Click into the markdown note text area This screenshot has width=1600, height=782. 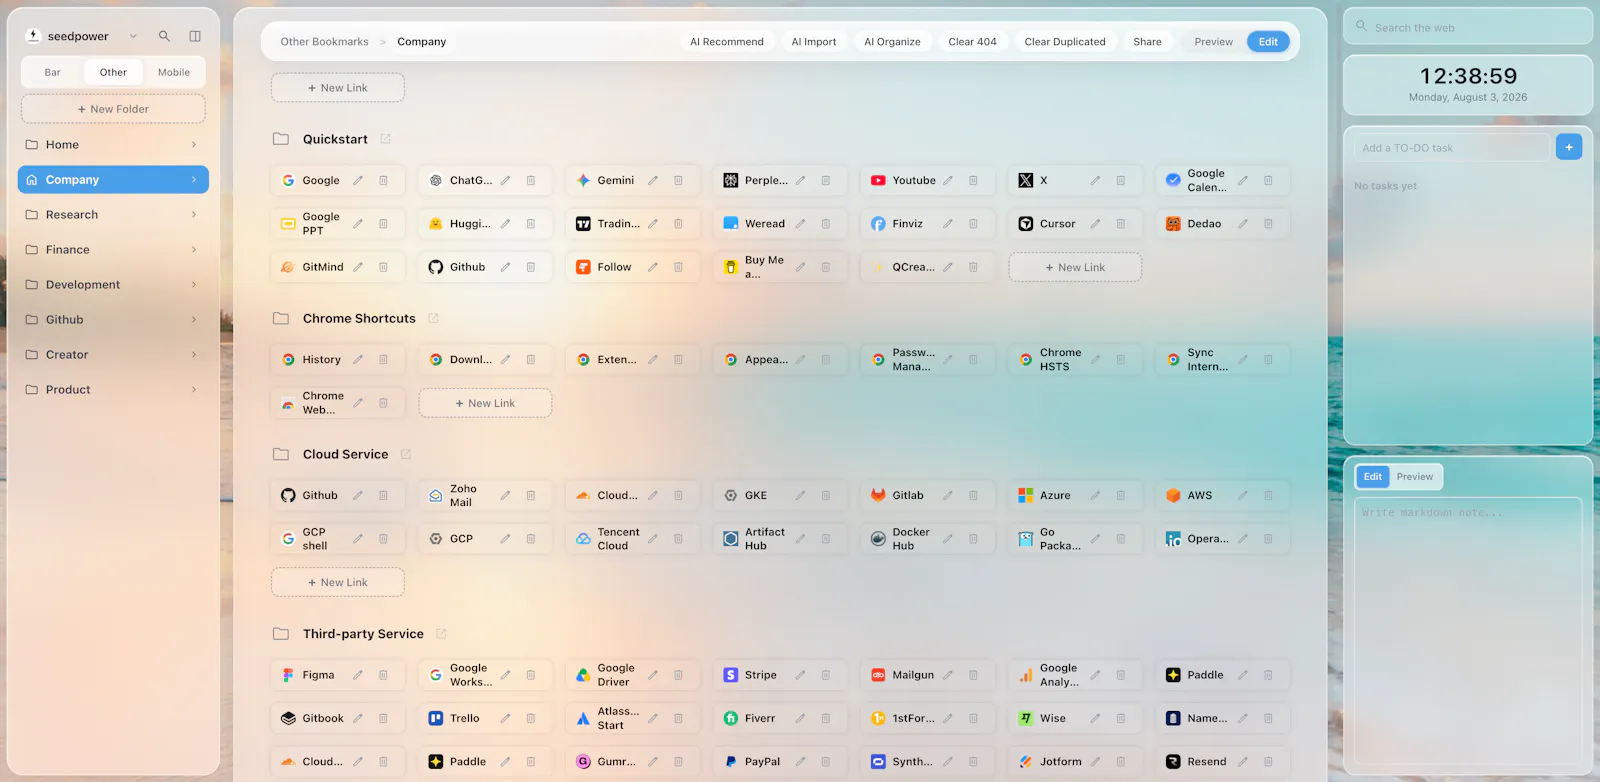click(x=1468, y=632)
